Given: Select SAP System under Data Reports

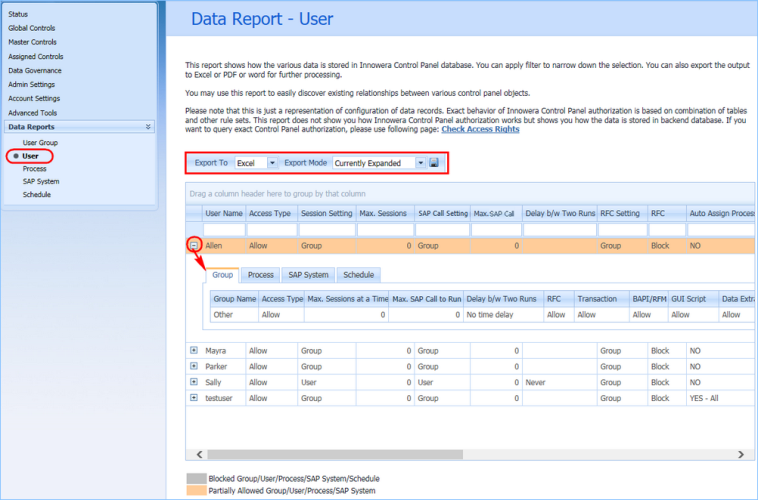Looking at the screenshot, I should point(41,181).
